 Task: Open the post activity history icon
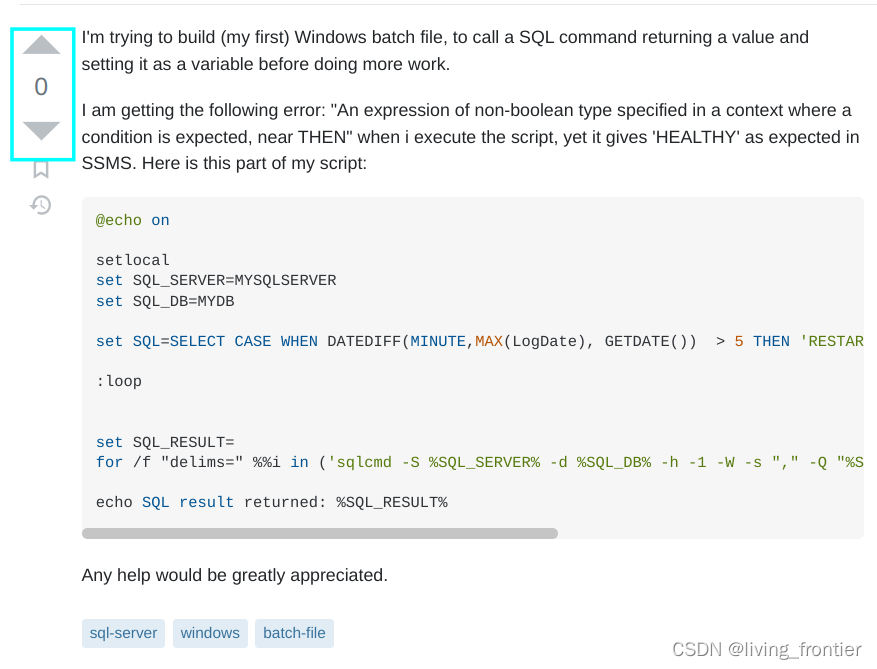(41, 205)
